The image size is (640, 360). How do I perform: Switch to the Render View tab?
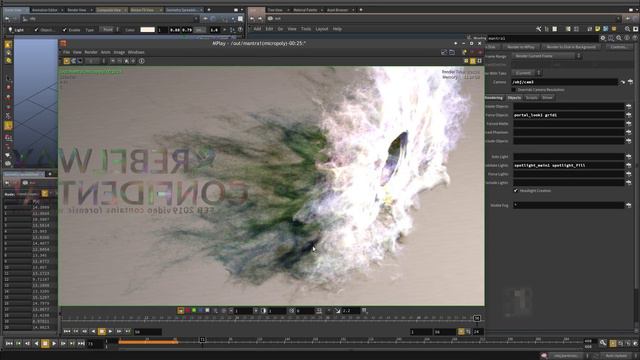77,10
